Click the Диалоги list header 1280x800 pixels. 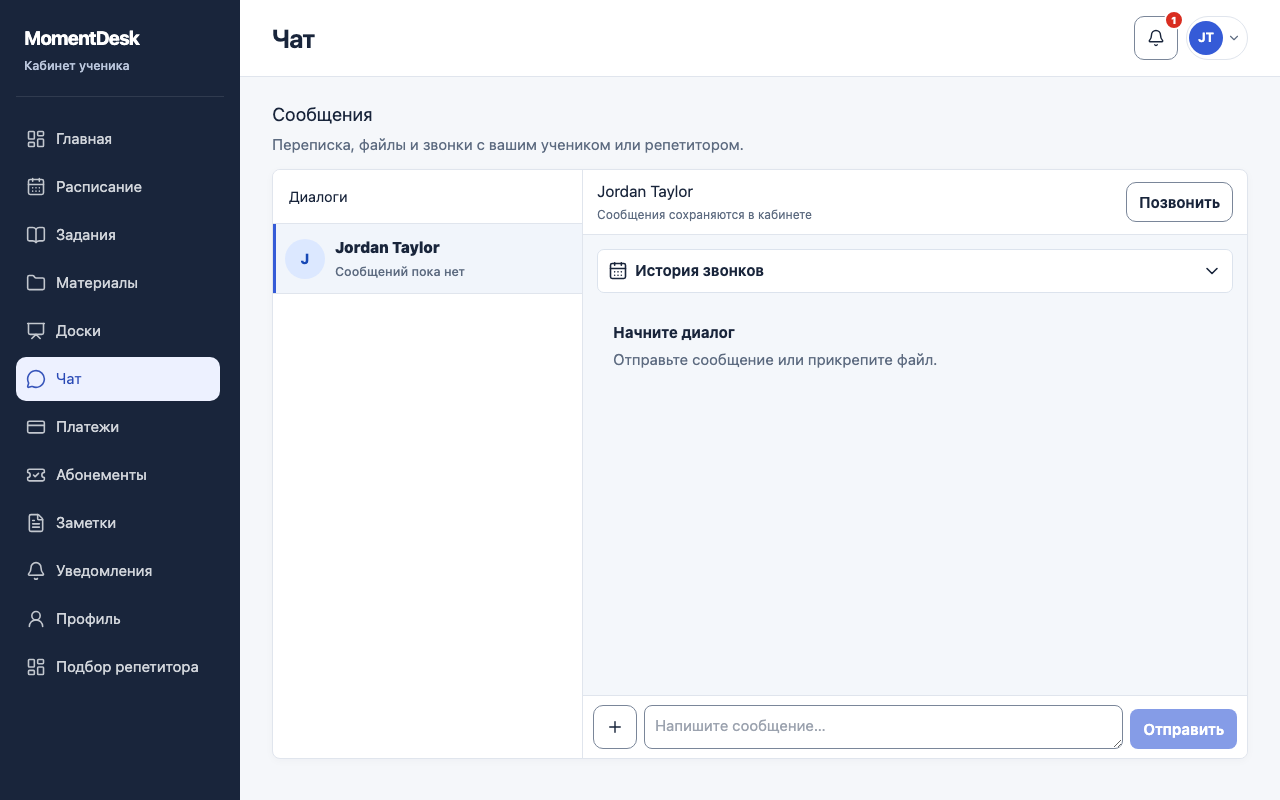pos(318,197)
